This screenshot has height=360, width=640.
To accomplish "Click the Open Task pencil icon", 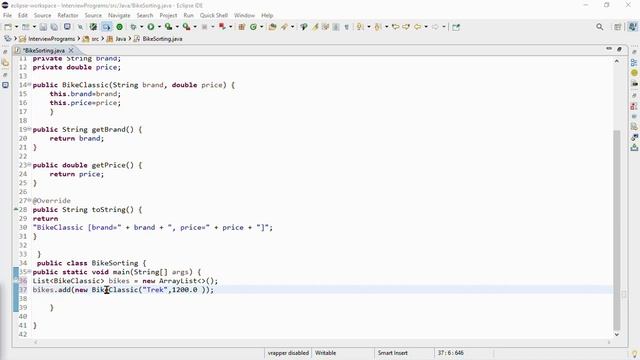I will coord(284,27).
